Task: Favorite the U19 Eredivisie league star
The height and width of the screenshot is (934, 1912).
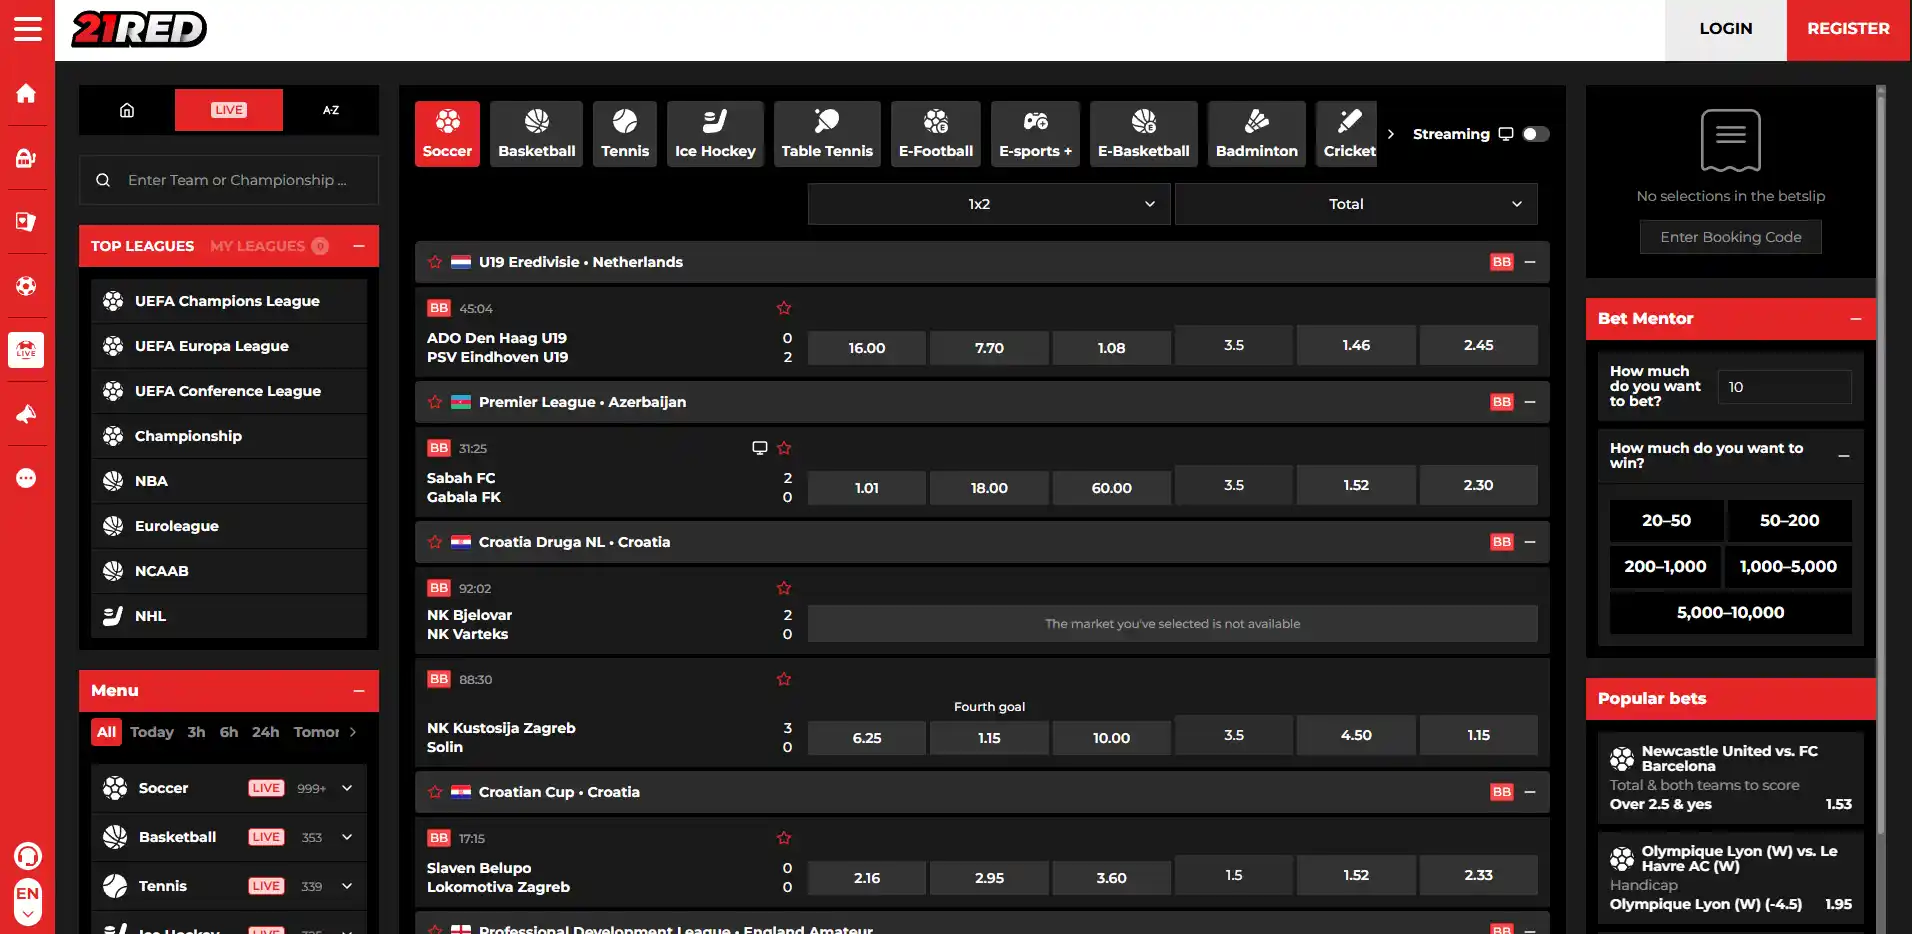Action: (435, 262)
